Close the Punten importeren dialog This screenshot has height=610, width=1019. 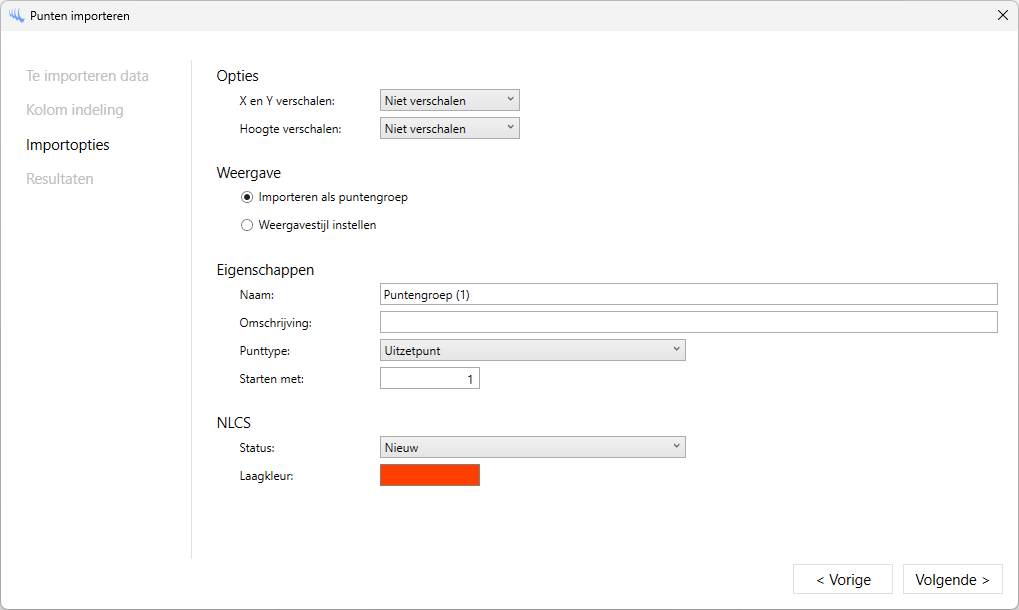point(1002,16)
